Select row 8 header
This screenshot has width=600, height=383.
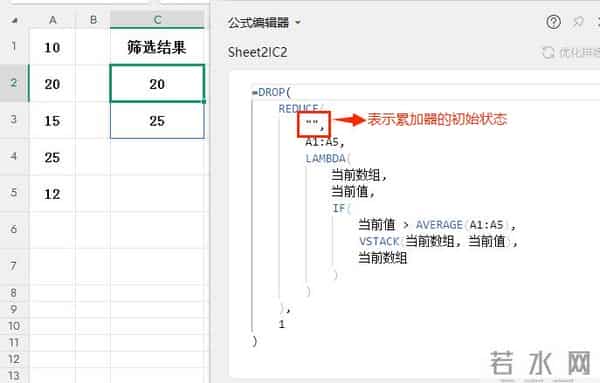tap(14, 293)
